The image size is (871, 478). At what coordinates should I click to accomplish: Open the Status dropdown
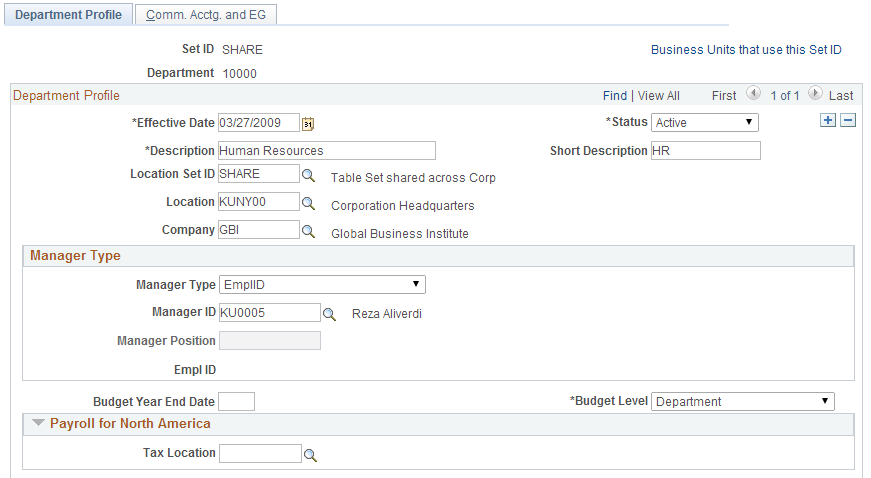(x=705, y=122)
